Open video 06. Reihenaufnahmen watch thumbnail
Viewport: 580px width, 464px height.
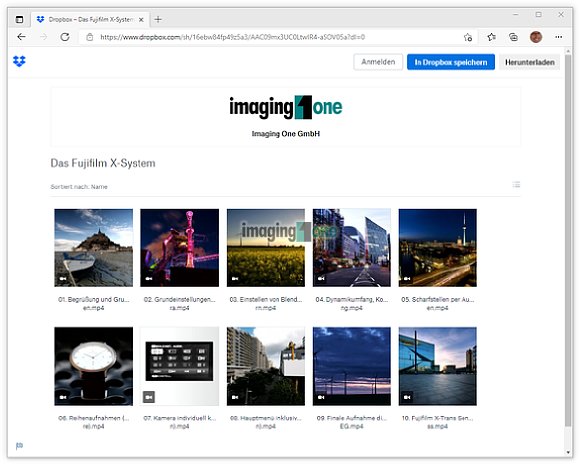pos(94,366)
